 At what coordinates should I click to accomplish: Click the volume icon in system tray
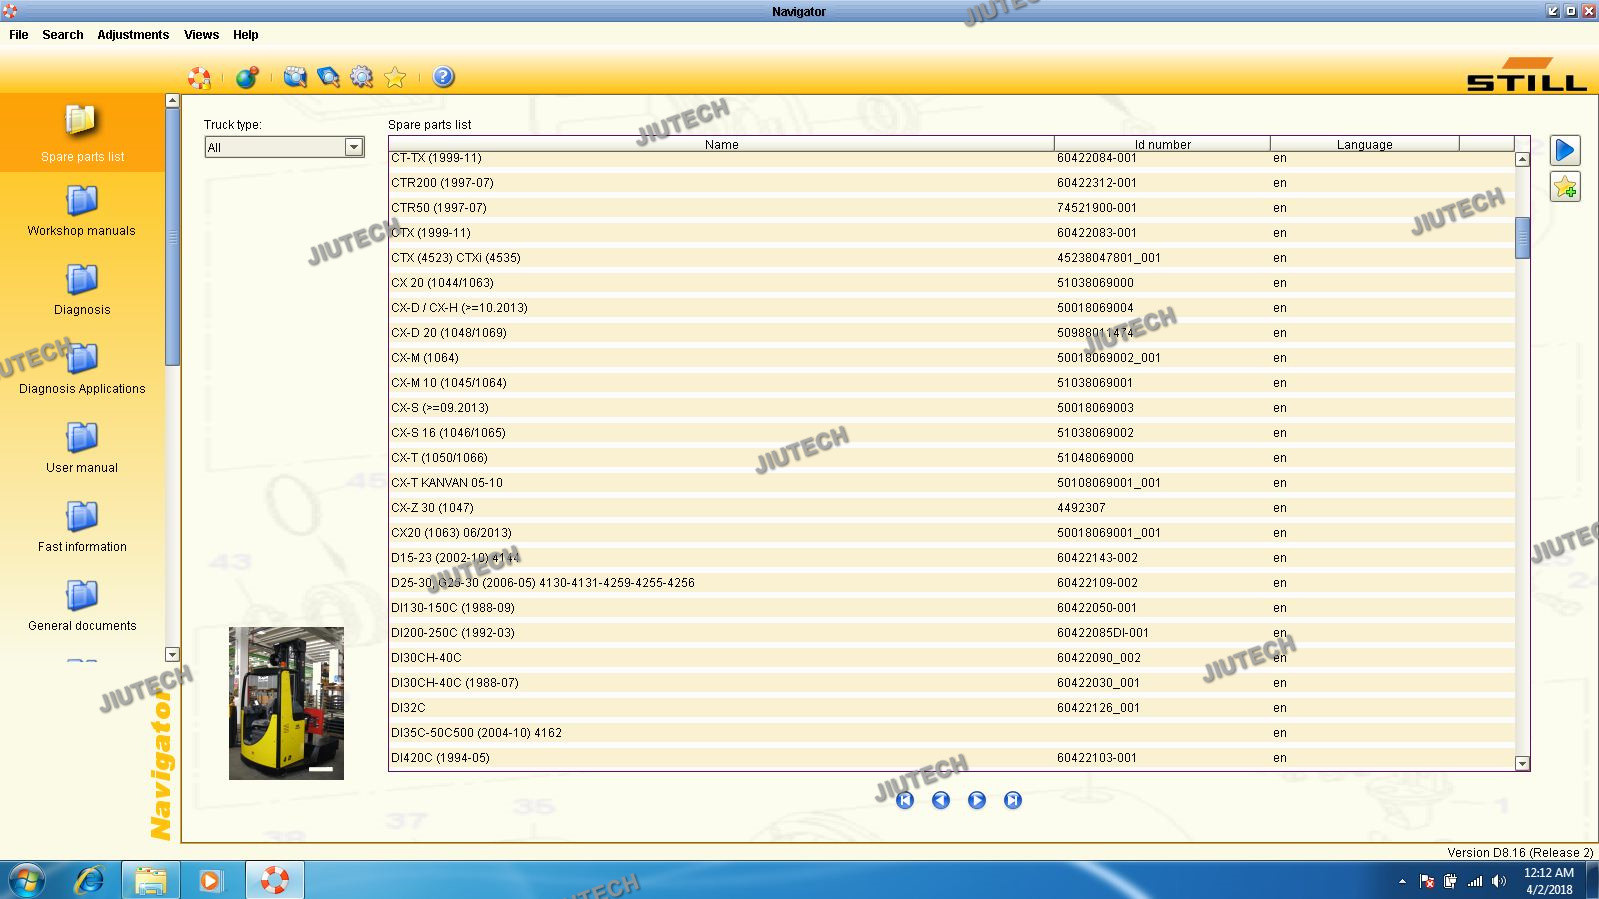1498,881
